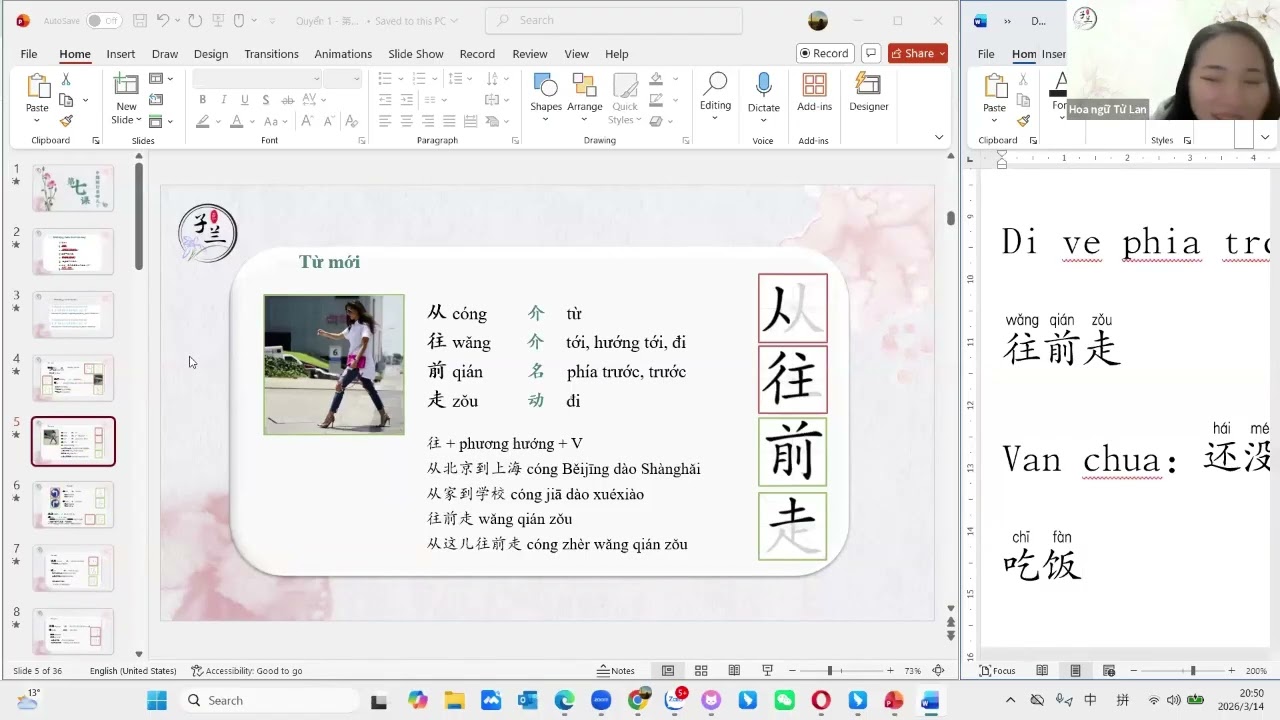1280x720 pixels.
Task: Toggle Bold formatting
Action: (x=202, y=100)
